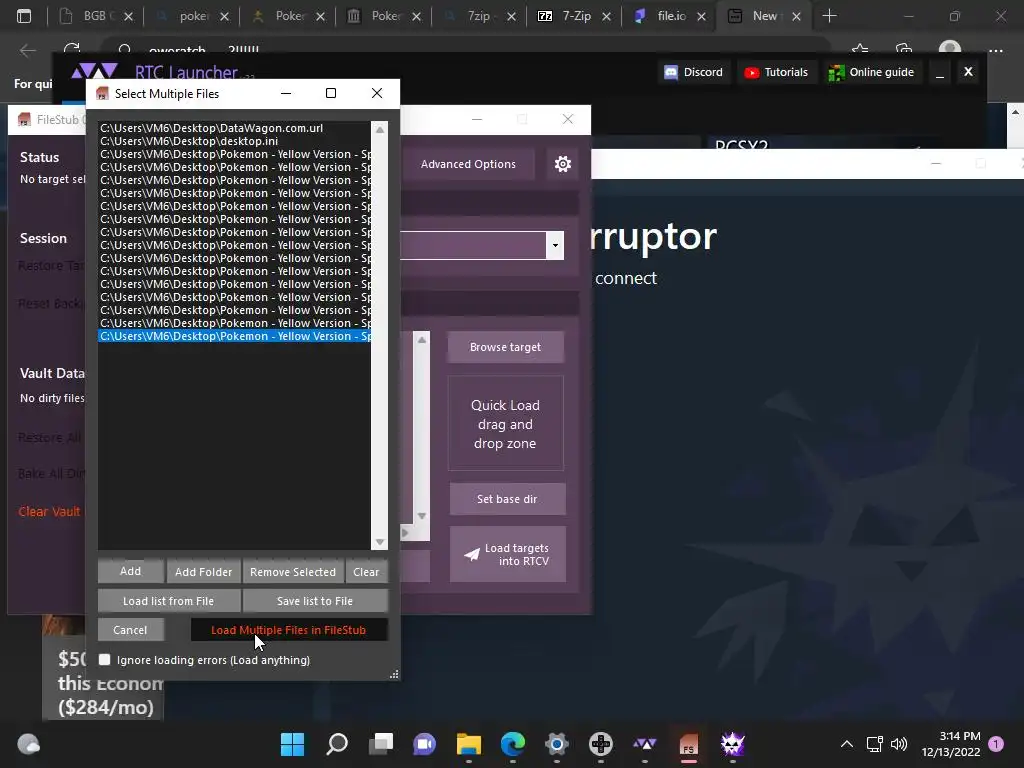
Task: Open weather widget on taskbar
Action: [28, 744]
